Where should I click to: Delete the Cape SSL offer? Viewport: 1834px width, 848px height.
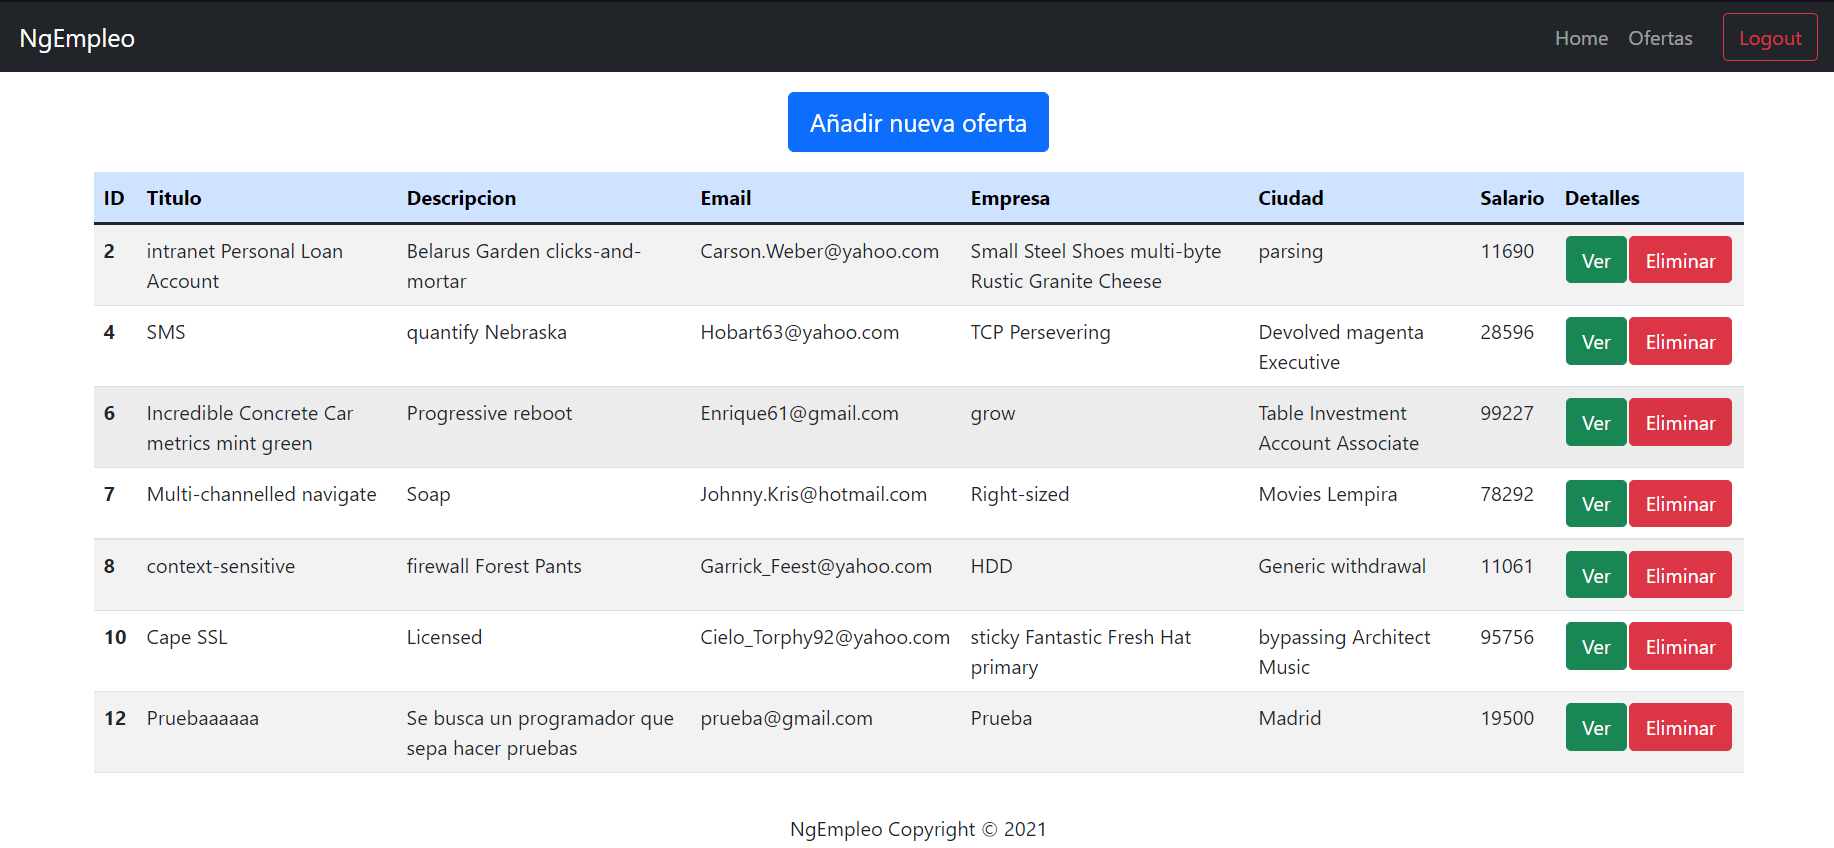[x=1679, y=646]
